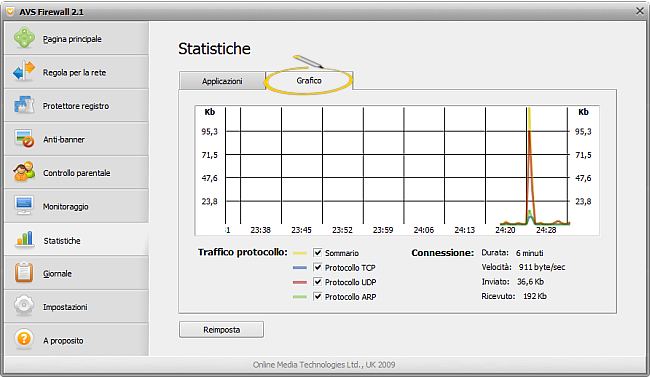The height and width of the screenshot is (377, 650).
Task: Switch to the Applicazioni tab
Action: point(222,81)
